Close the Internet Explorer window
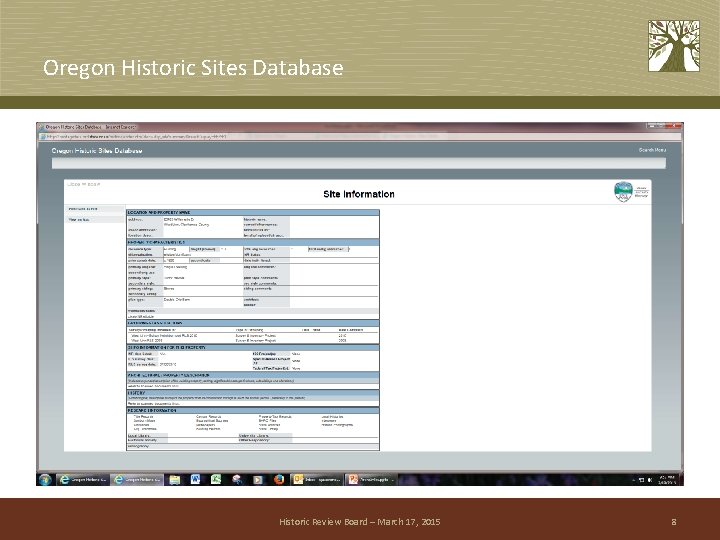The height and width of the screenshot is (540, 720). click(674, 126)
